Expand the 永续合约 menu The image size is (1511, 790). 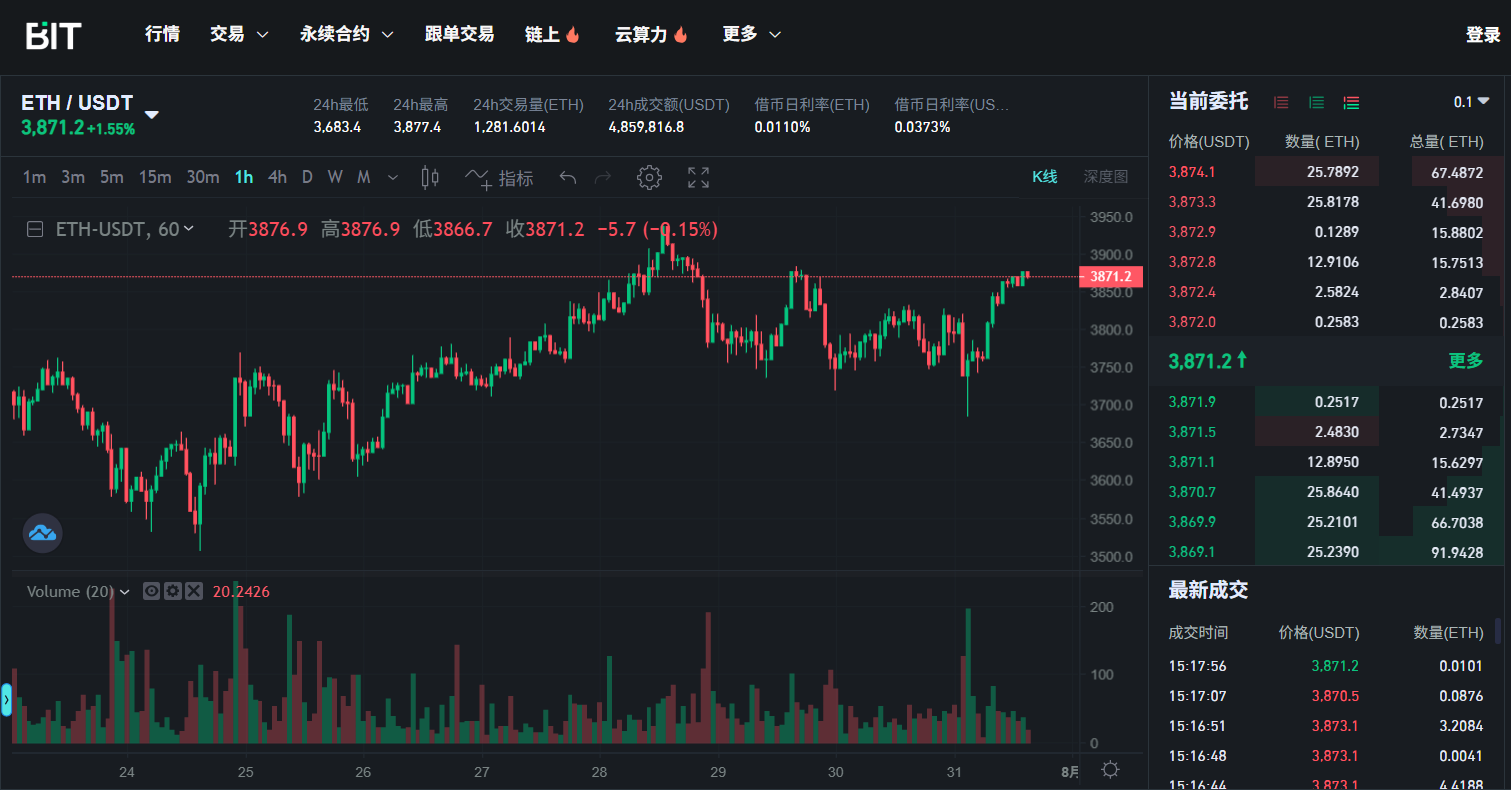click(346, 34)
